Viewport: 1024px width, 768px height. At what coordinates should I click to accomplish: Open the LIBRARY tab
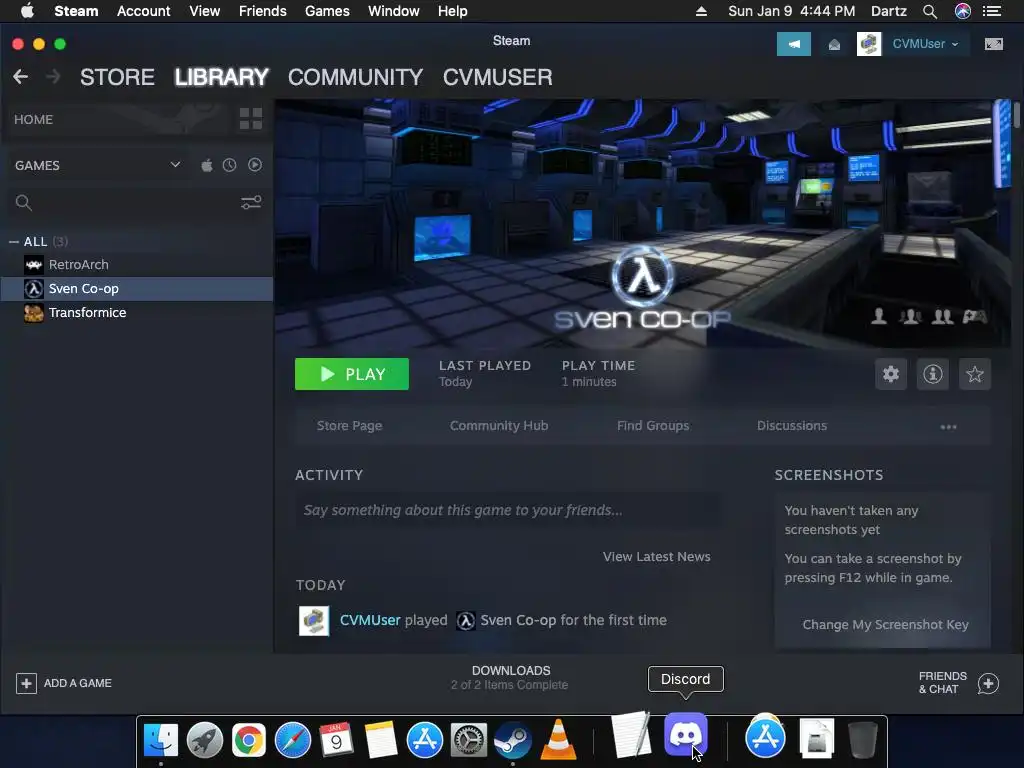(x=221, y=77)
